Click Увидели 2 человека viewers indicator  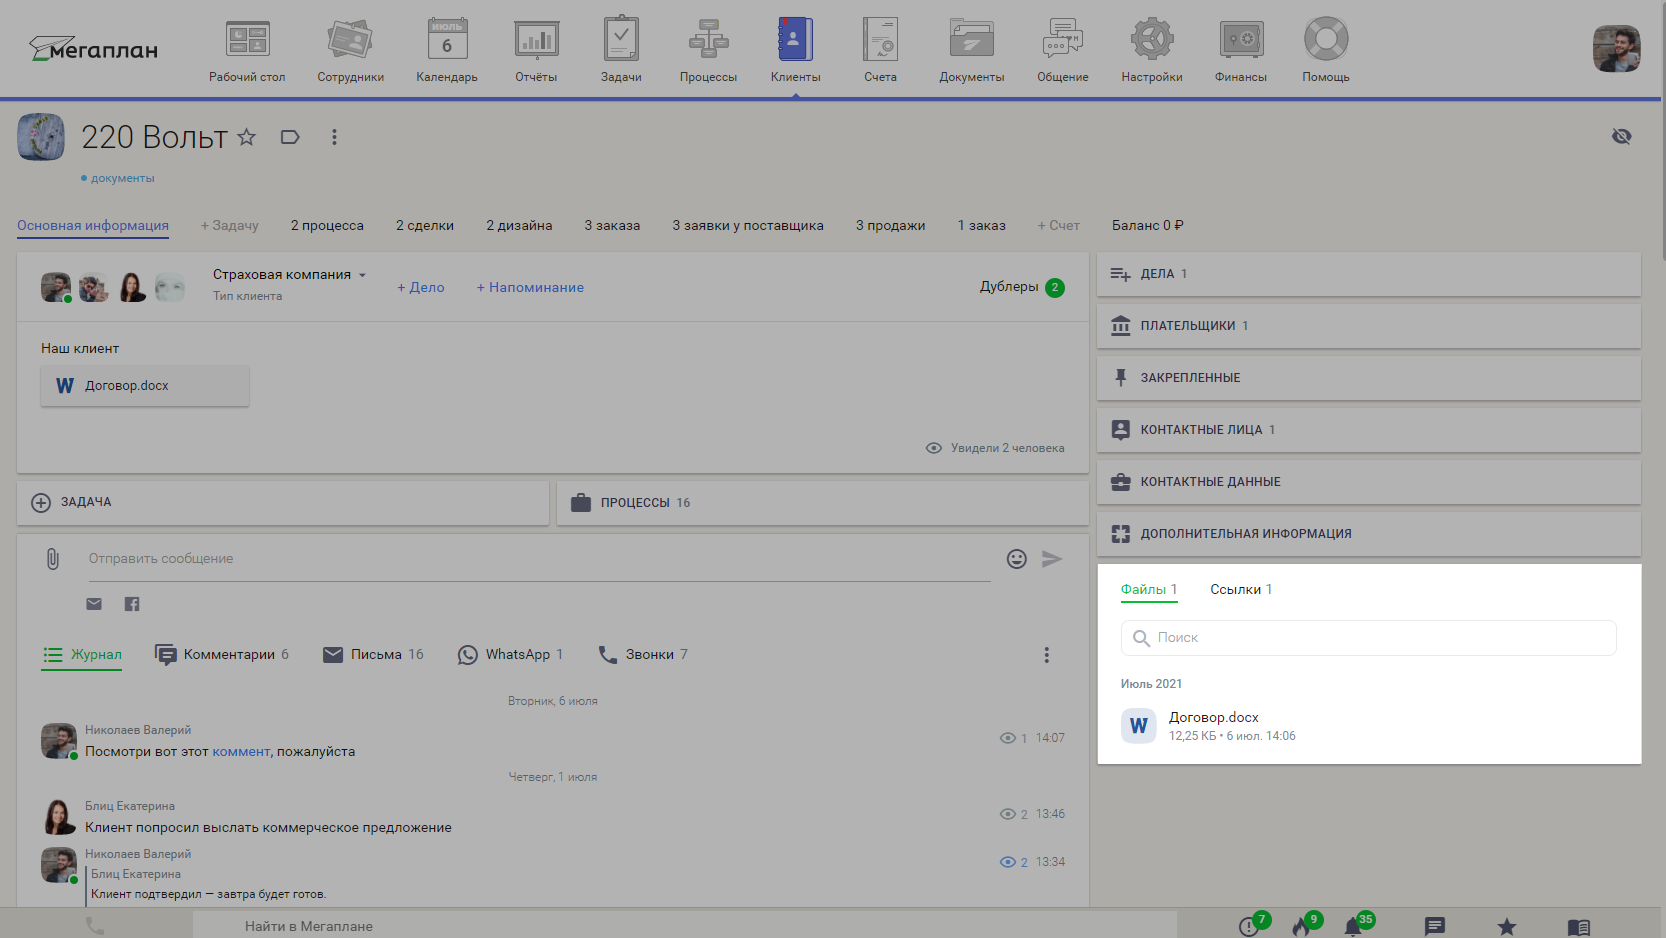[995, 448]
